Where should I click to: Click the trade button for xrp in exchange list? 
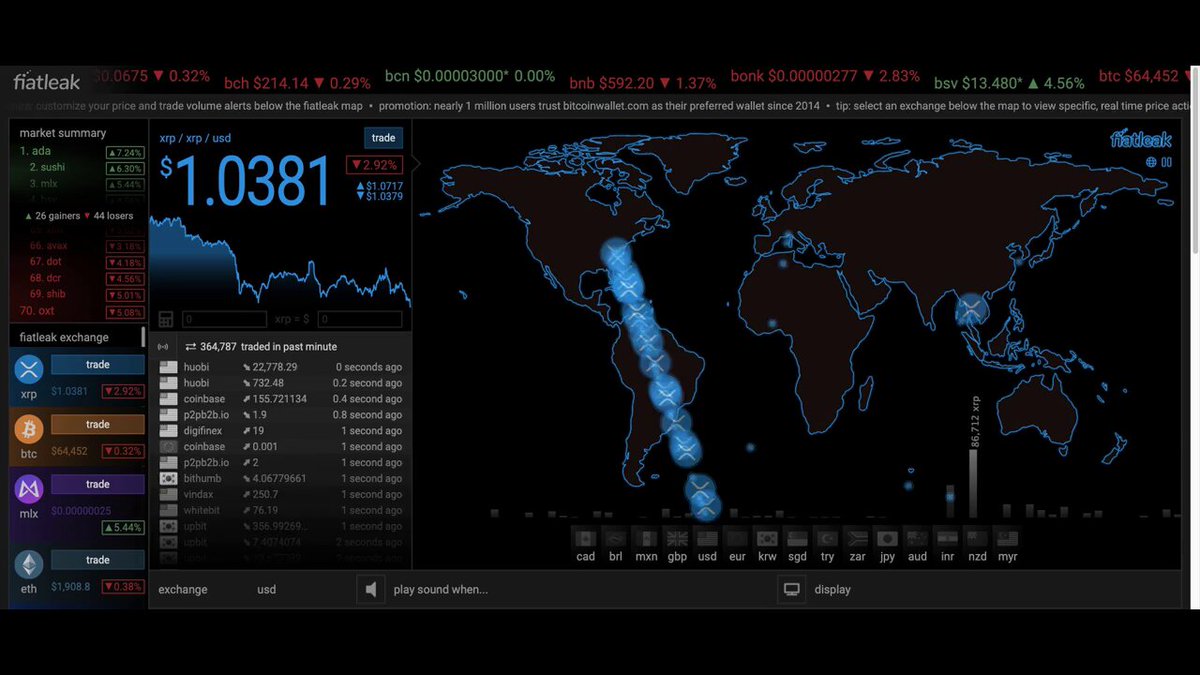pos(98,365)
